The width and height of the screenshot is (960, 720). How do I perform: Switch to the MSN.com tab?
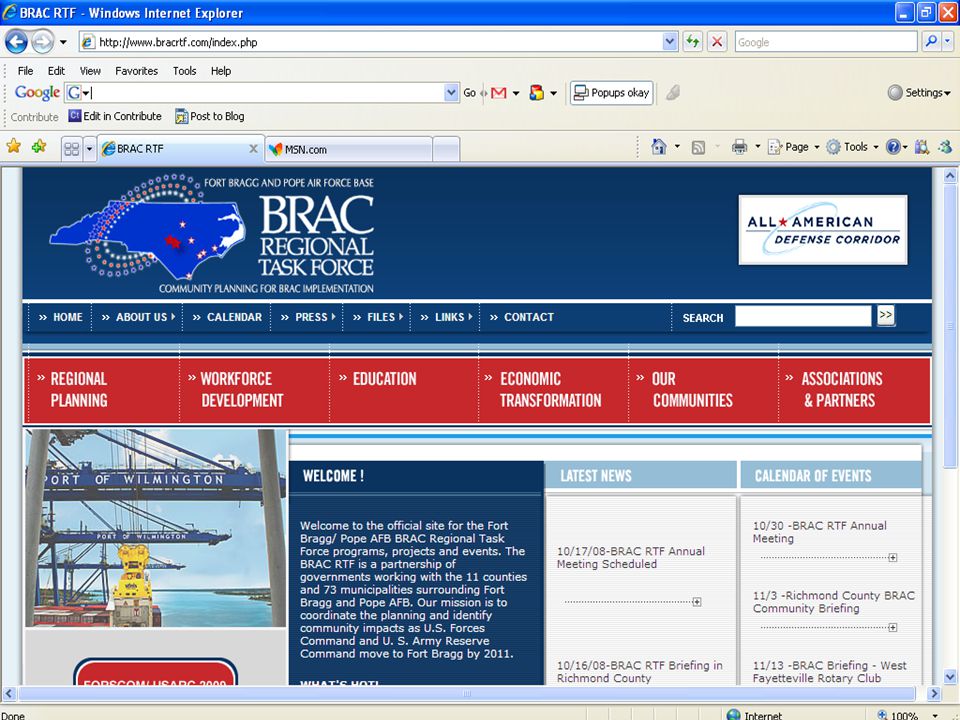tap(349, 149)
